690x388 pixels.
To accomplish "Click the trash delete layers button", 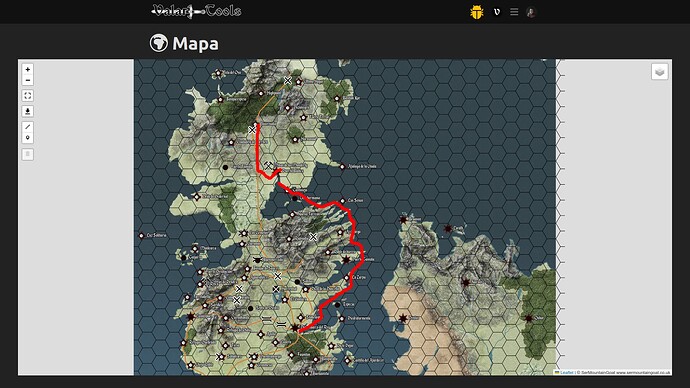I will tap(28, 154).
